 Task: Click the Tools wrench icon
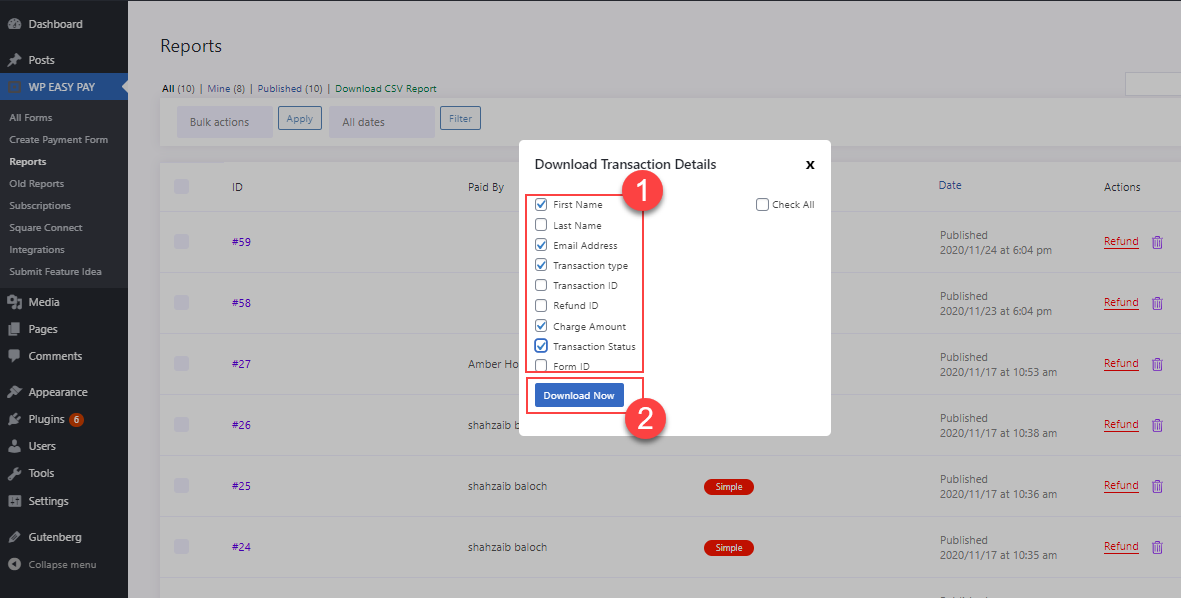click(x=14, y=473)
